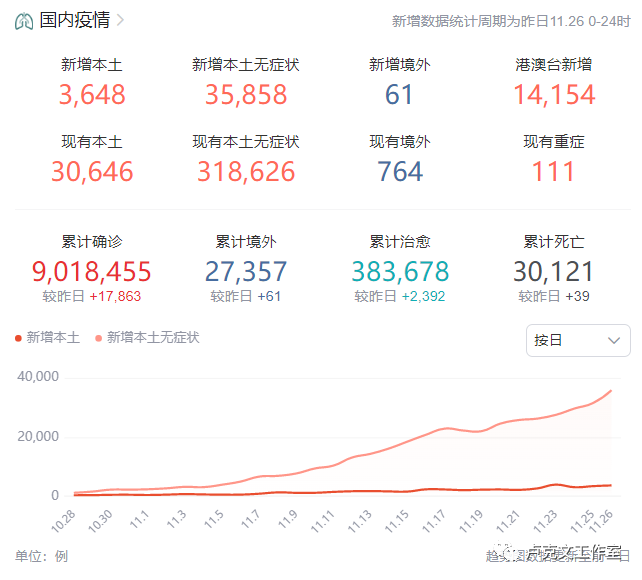Toggle the 新增本土 legend series
642x580 pixels.
click(48, 338)
